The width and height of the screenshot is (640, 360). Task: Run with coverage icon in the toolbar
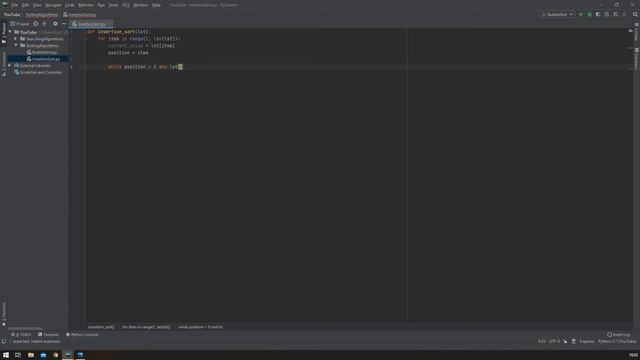(598, 14)
